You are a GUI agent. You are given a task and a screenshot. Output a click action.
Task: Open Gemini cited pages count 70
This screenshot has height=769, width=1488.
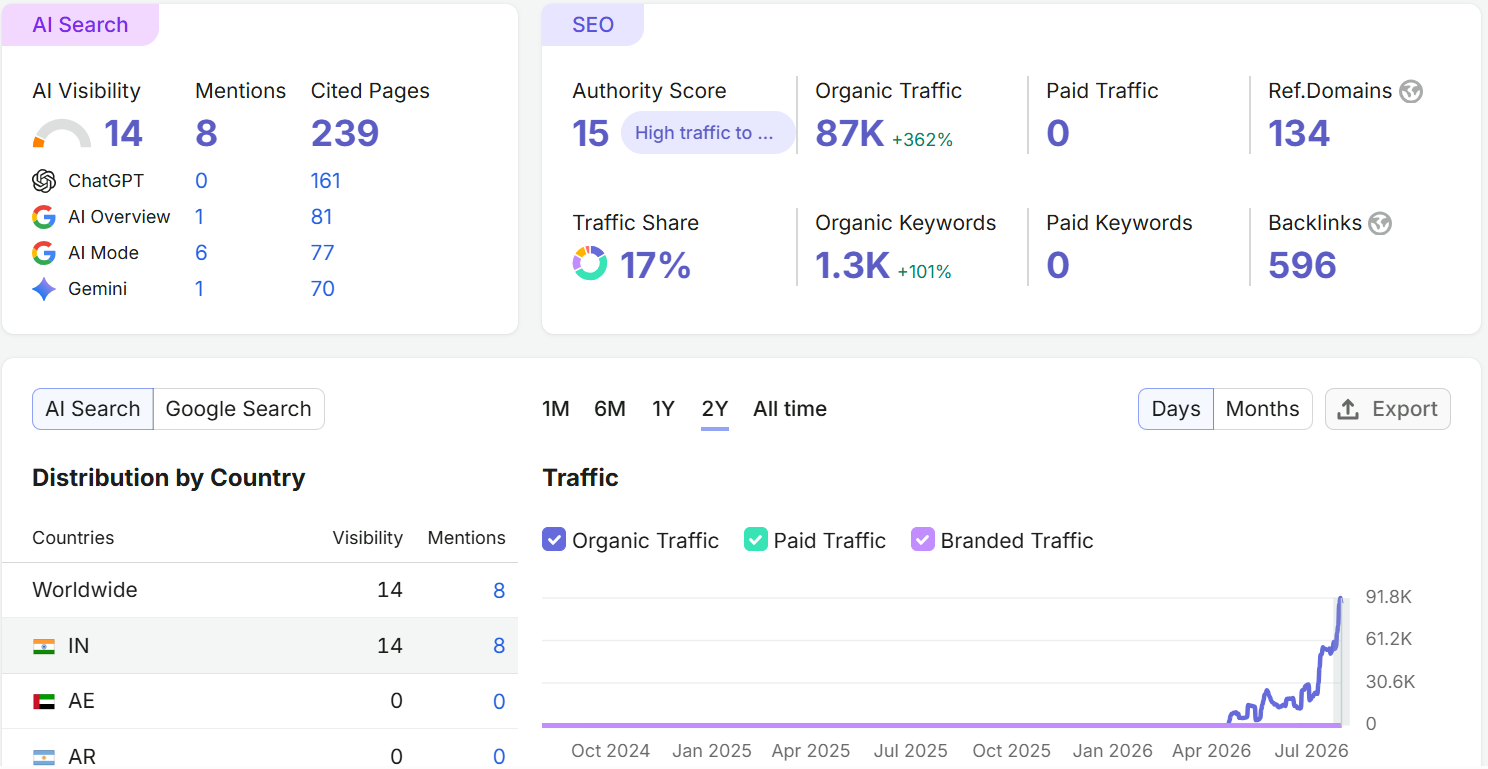click(x=323, y=289)
